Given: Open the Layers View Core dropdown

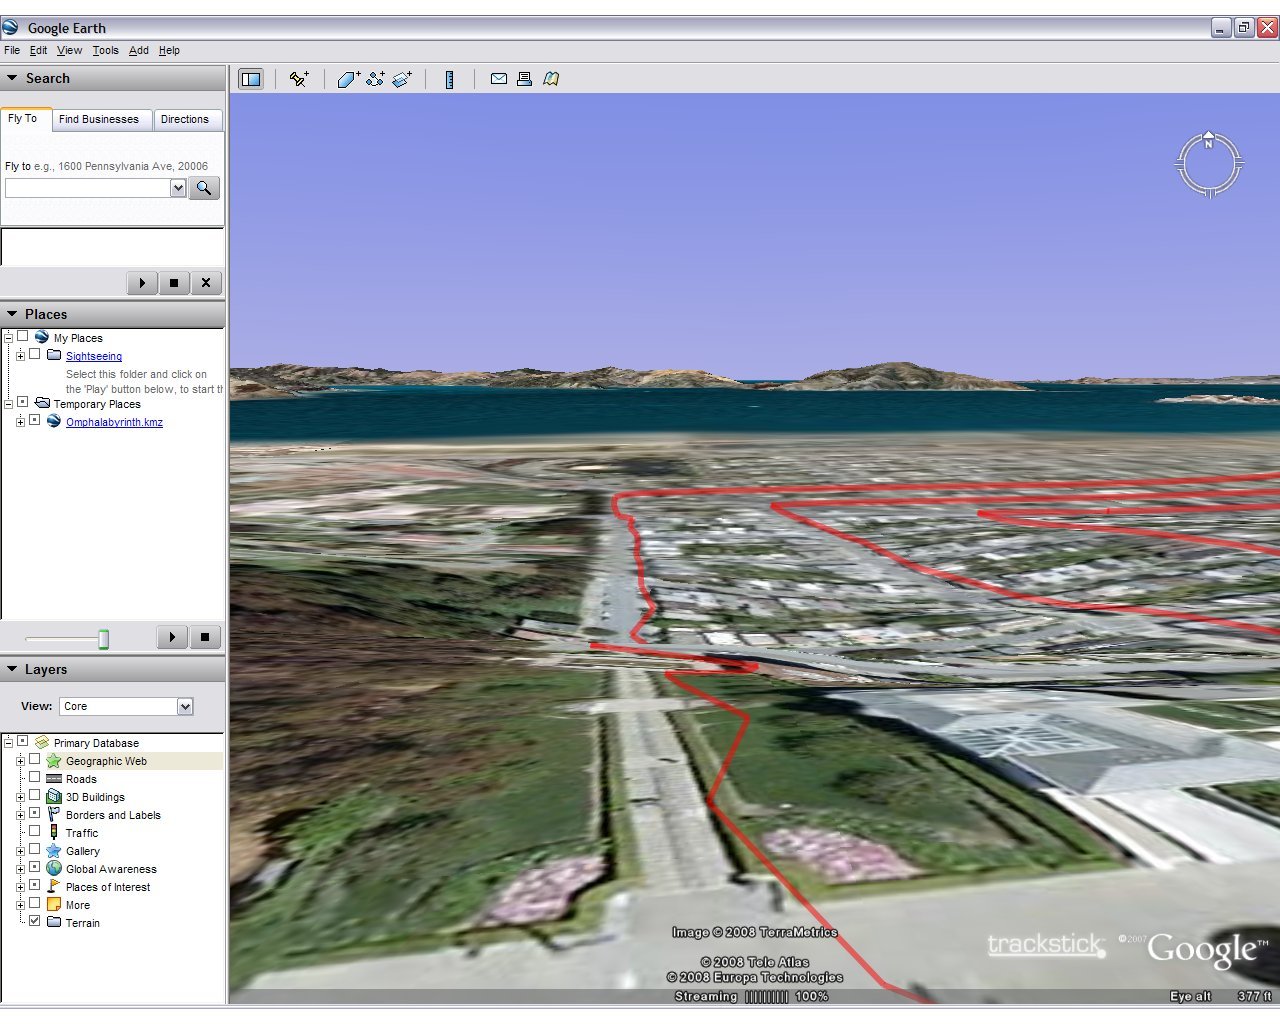Looking at the screenshot, I should click(185, 707).
